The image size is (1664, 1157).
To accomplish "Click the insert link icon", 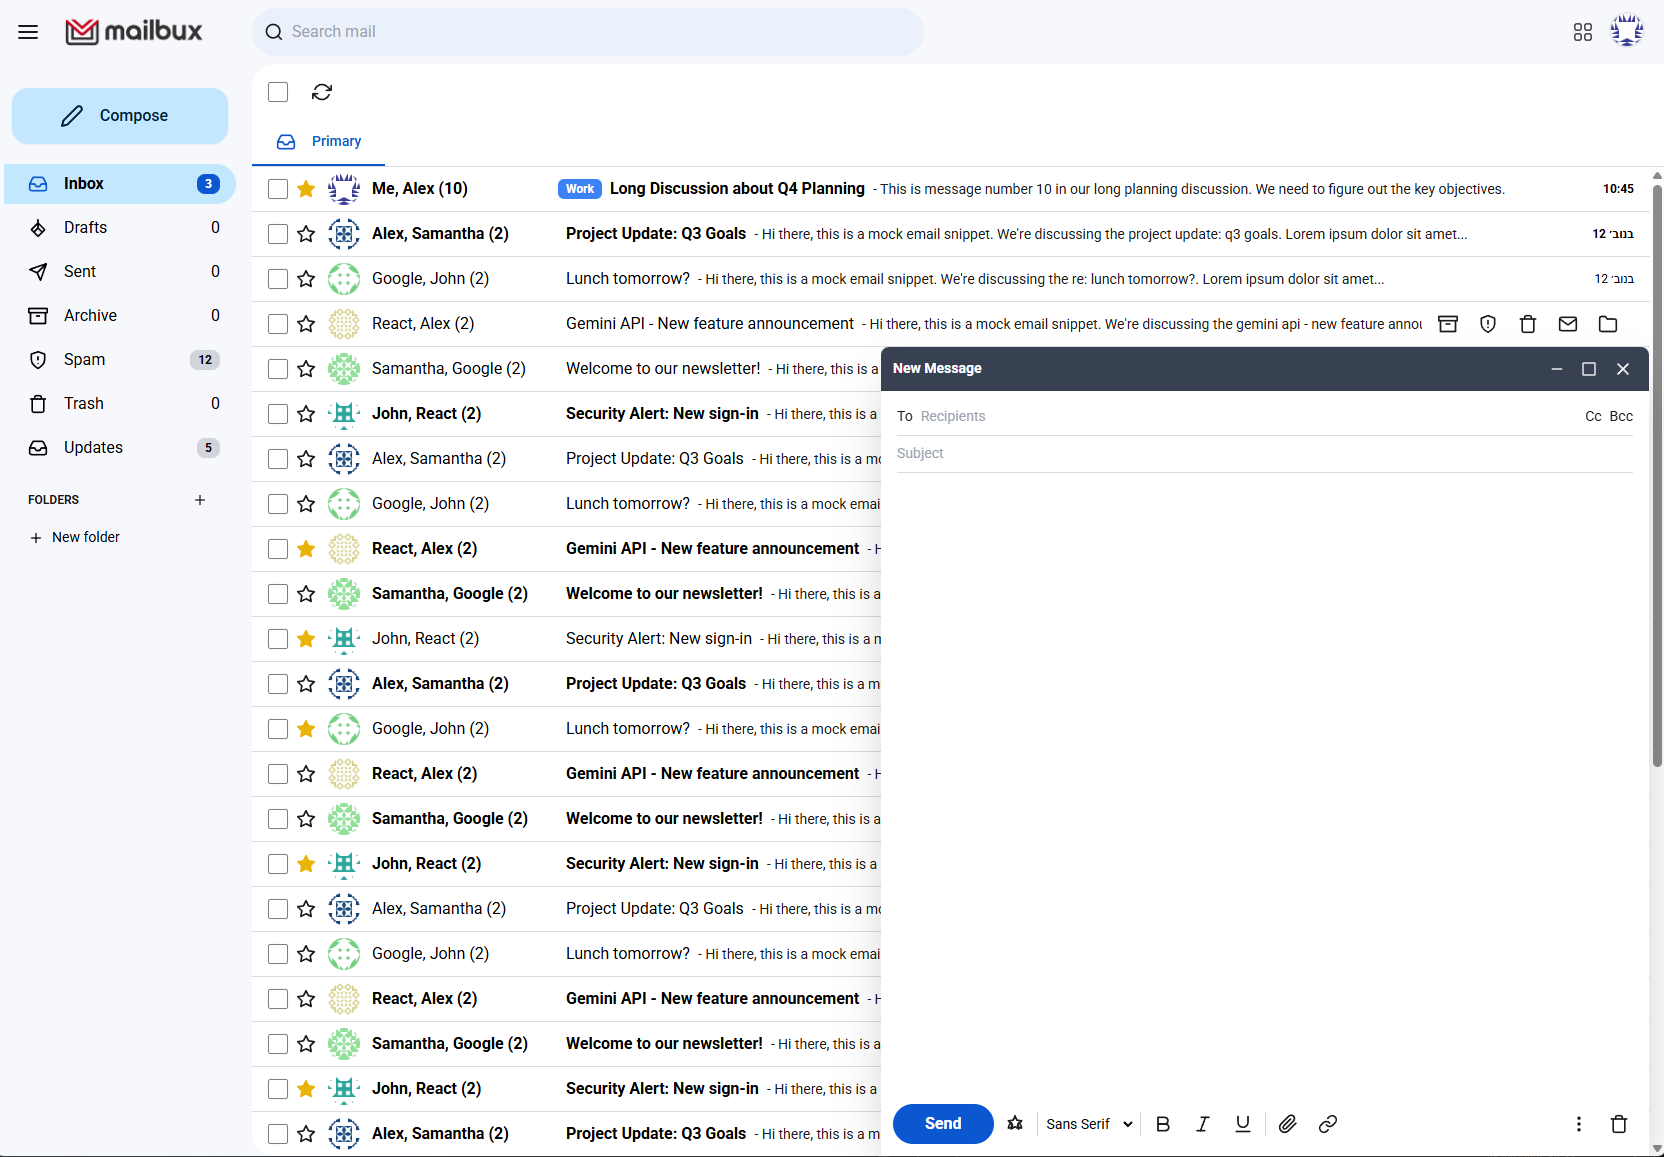I will [1328, 1124].
